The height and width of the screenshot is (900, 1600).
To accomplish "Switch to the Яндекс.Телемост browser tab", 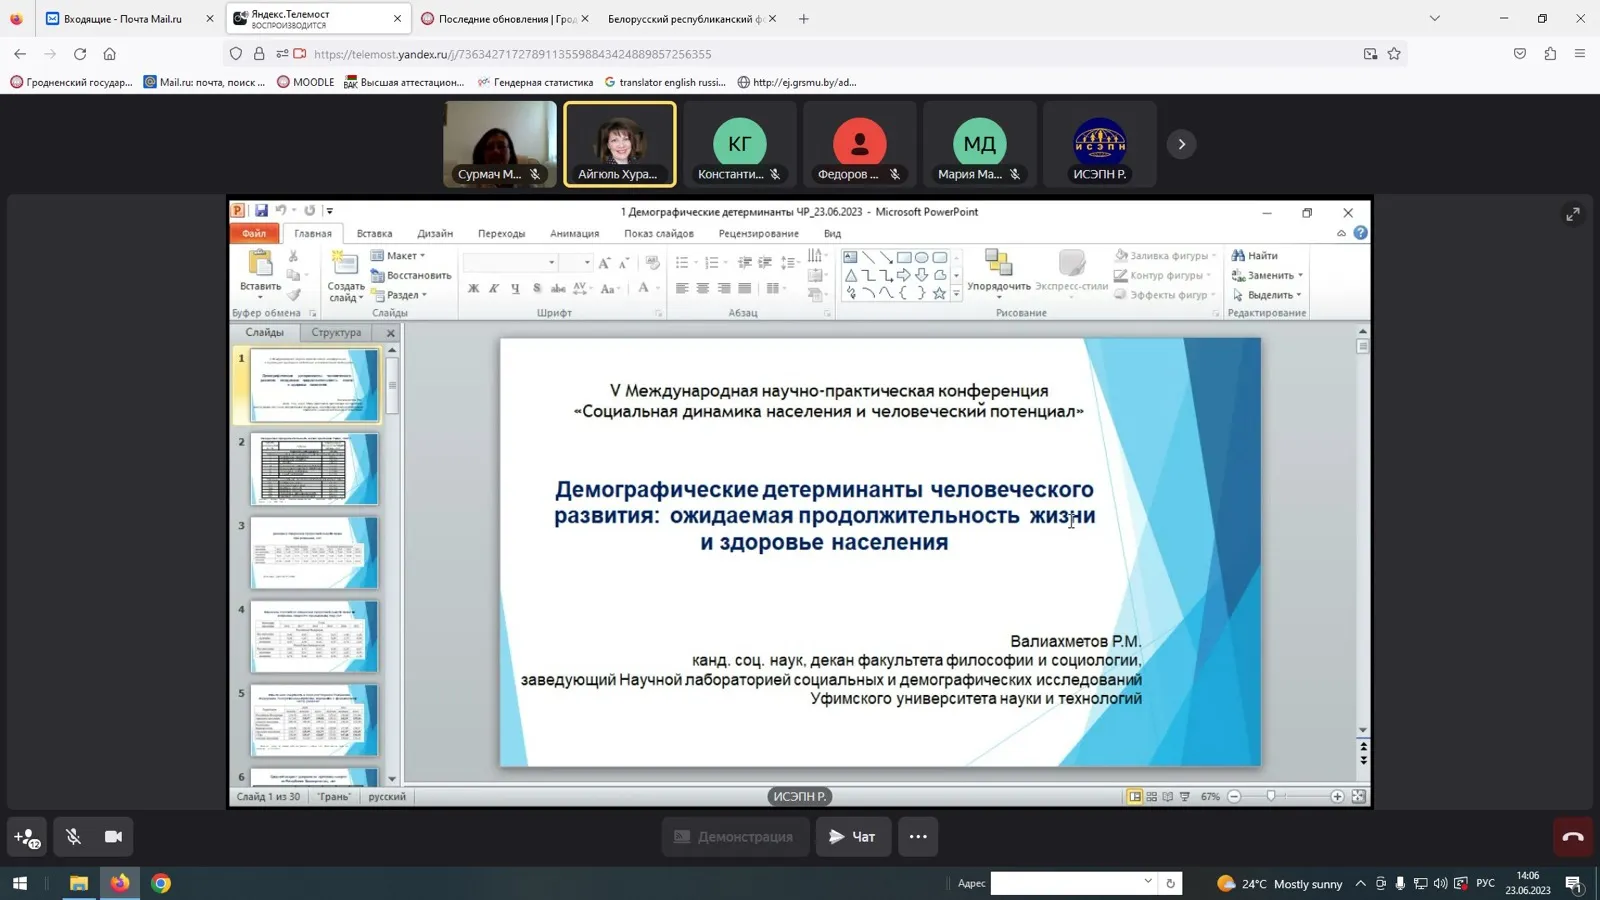I will 311,19.
